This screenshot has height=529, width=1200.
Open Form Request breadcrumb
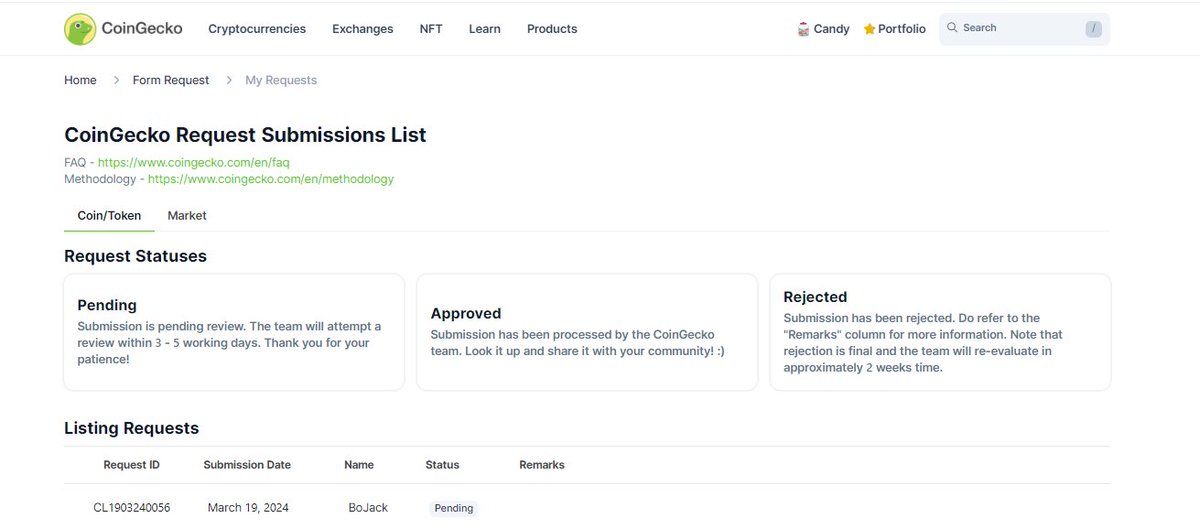[171, 80]
